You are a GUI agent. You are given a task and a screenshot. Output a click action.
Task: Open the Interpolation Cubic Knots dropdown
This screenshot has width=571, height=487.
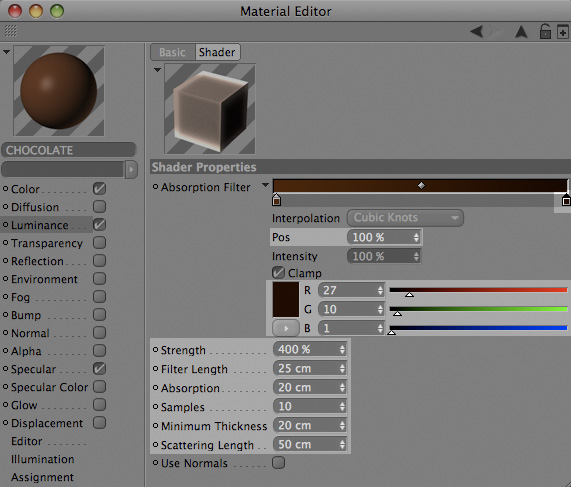405,218
